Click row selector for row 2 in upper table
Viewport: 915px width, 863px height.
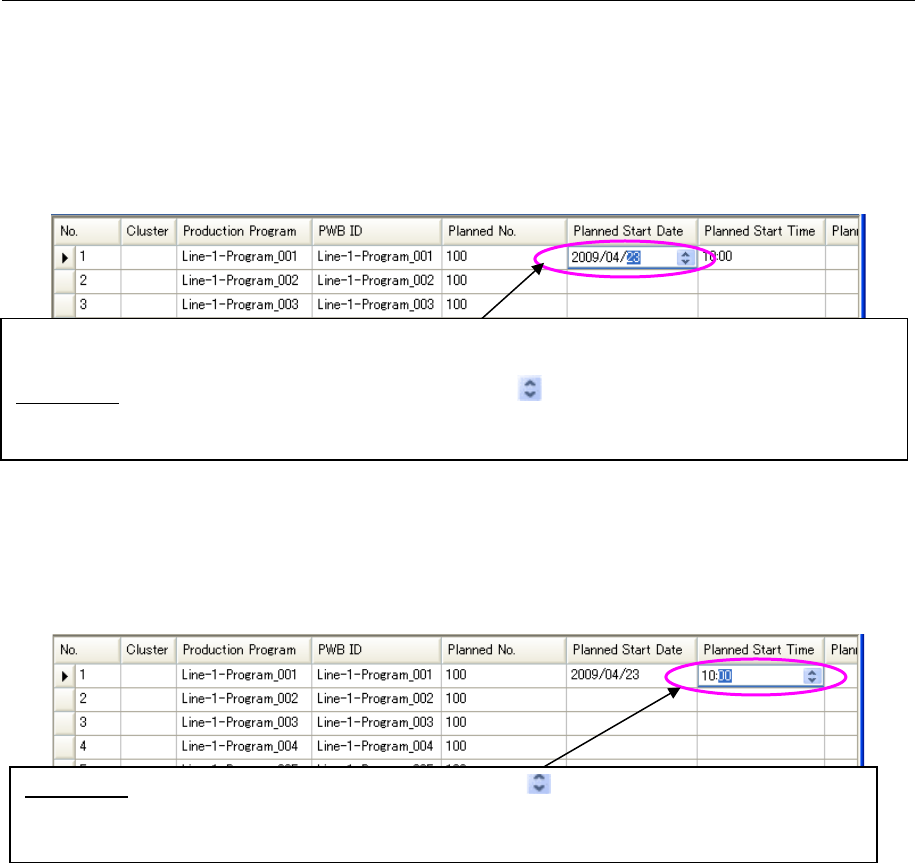[x=65, y=281]
